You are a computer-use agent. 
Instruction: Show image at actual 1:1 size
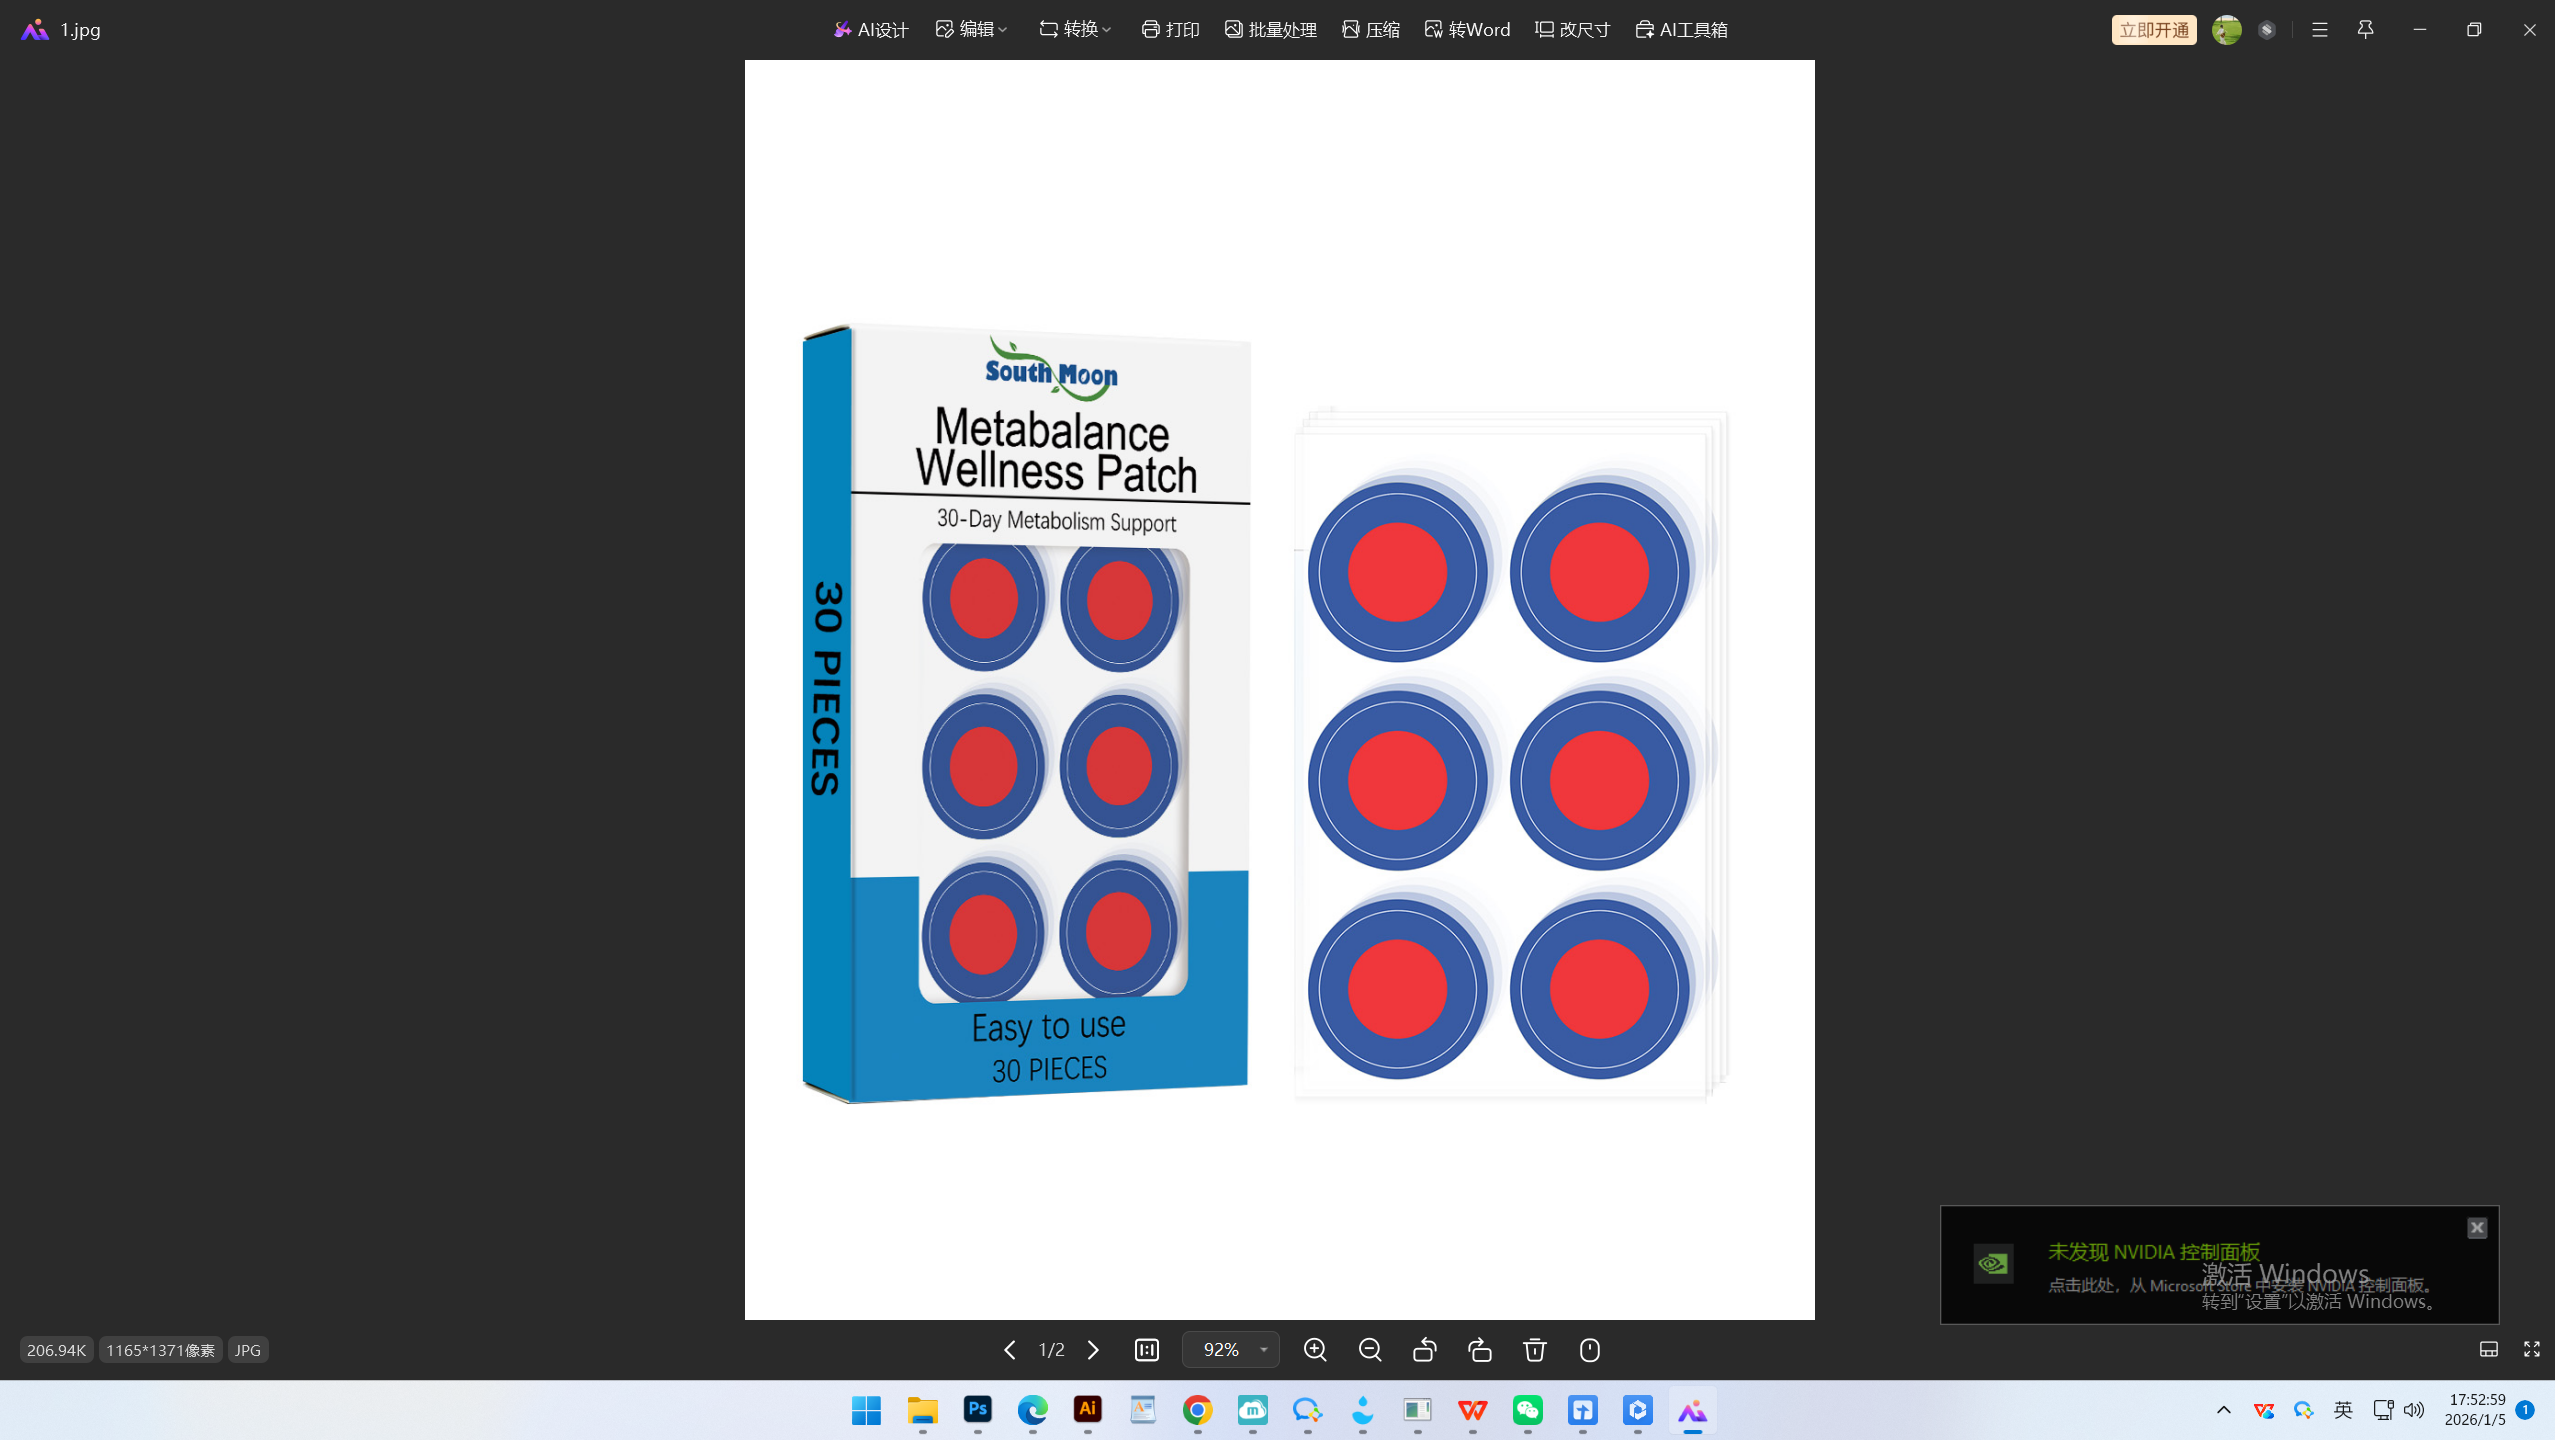tap(1147, 1350)
